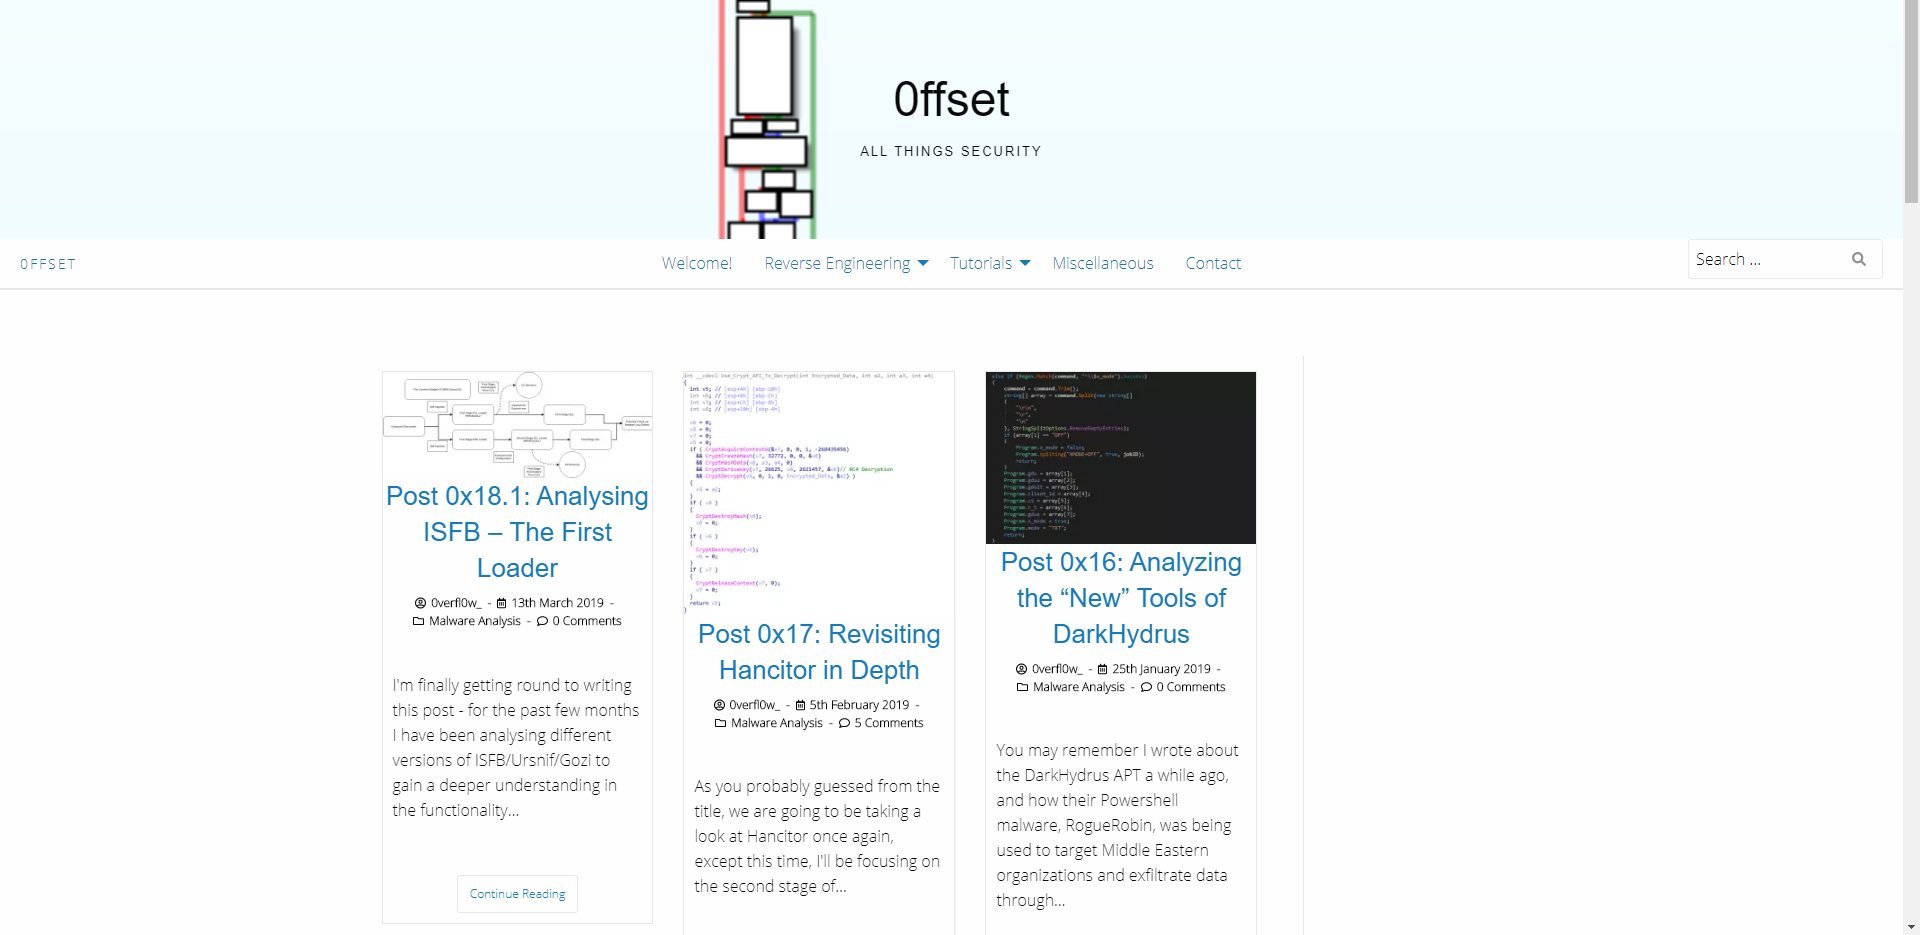Go to the Contact page
Screen dimensions: 1920x935
click(1212, 263)
